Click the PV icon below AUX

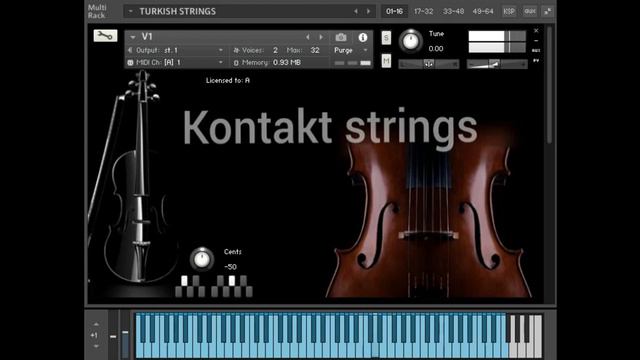click(536, 60)
